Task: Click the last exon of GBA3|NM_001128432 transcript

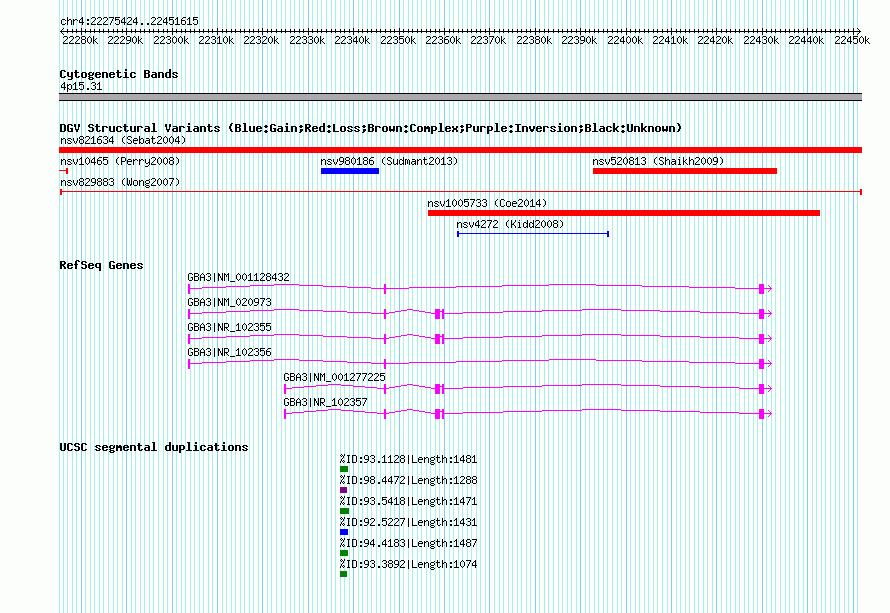Action: (x=762, y=289)
